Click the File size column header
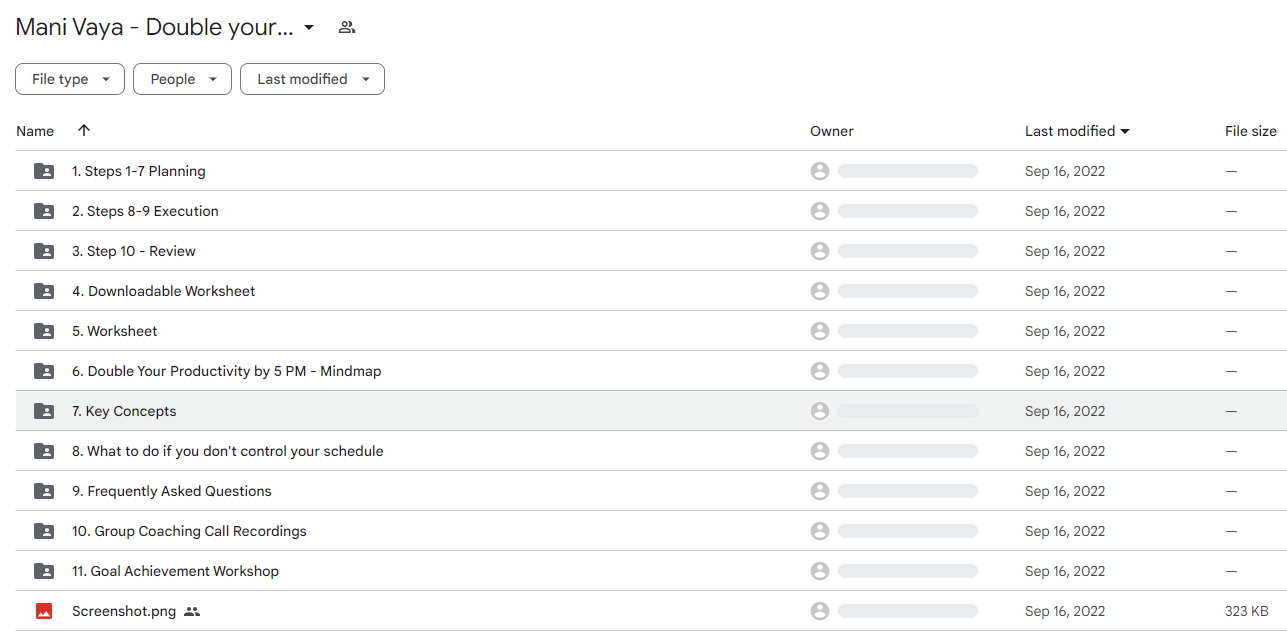 coord(1251,131)
